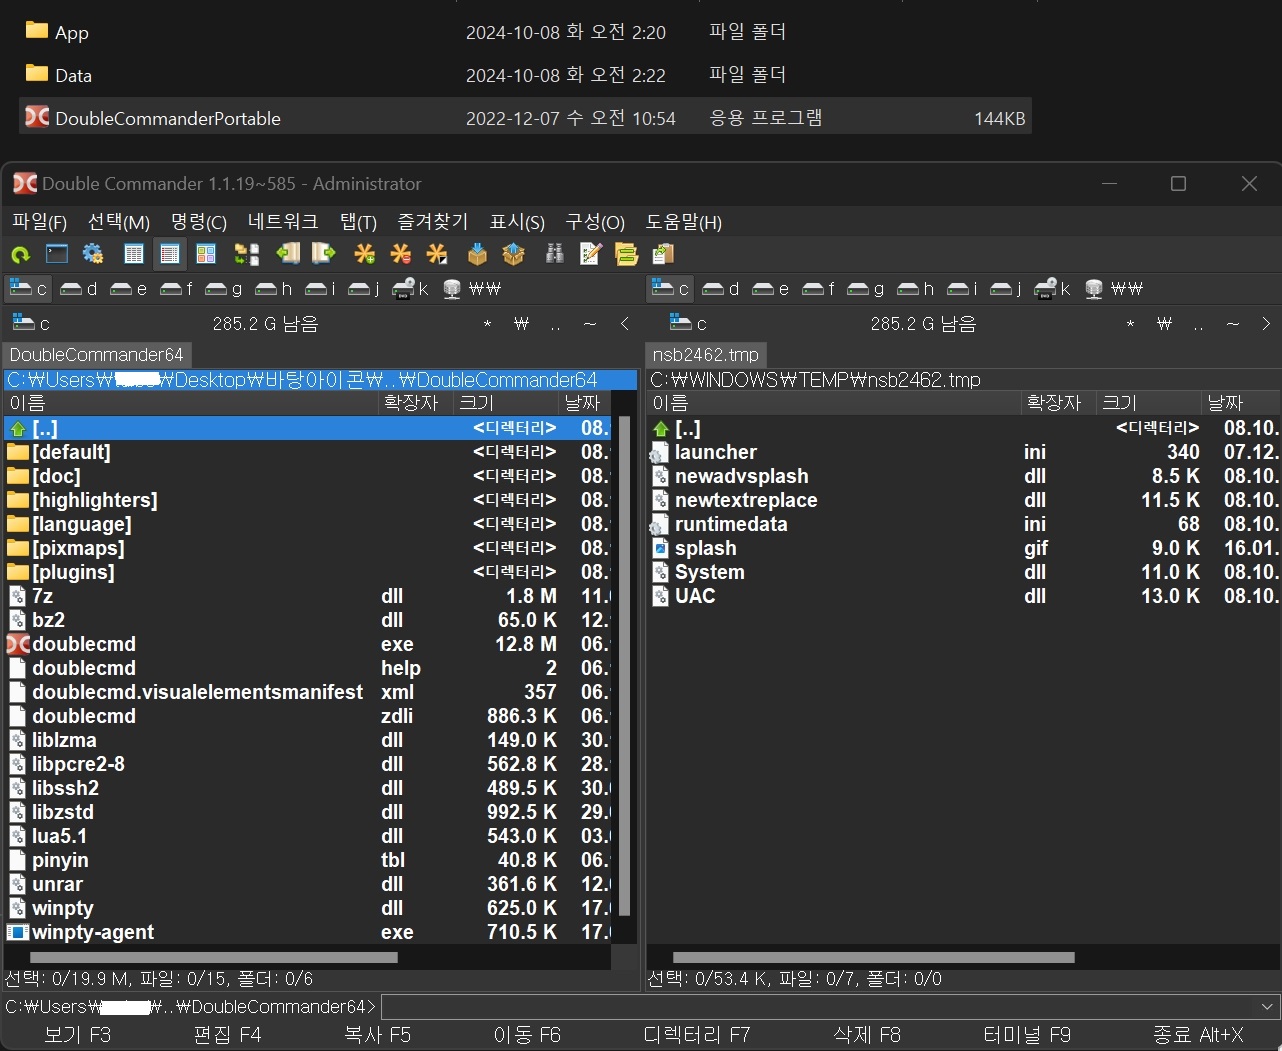Select drive g in left drive bar
Image resolution: width=1282 pixels, height=1051 pixels.
[x=224, y=289]
